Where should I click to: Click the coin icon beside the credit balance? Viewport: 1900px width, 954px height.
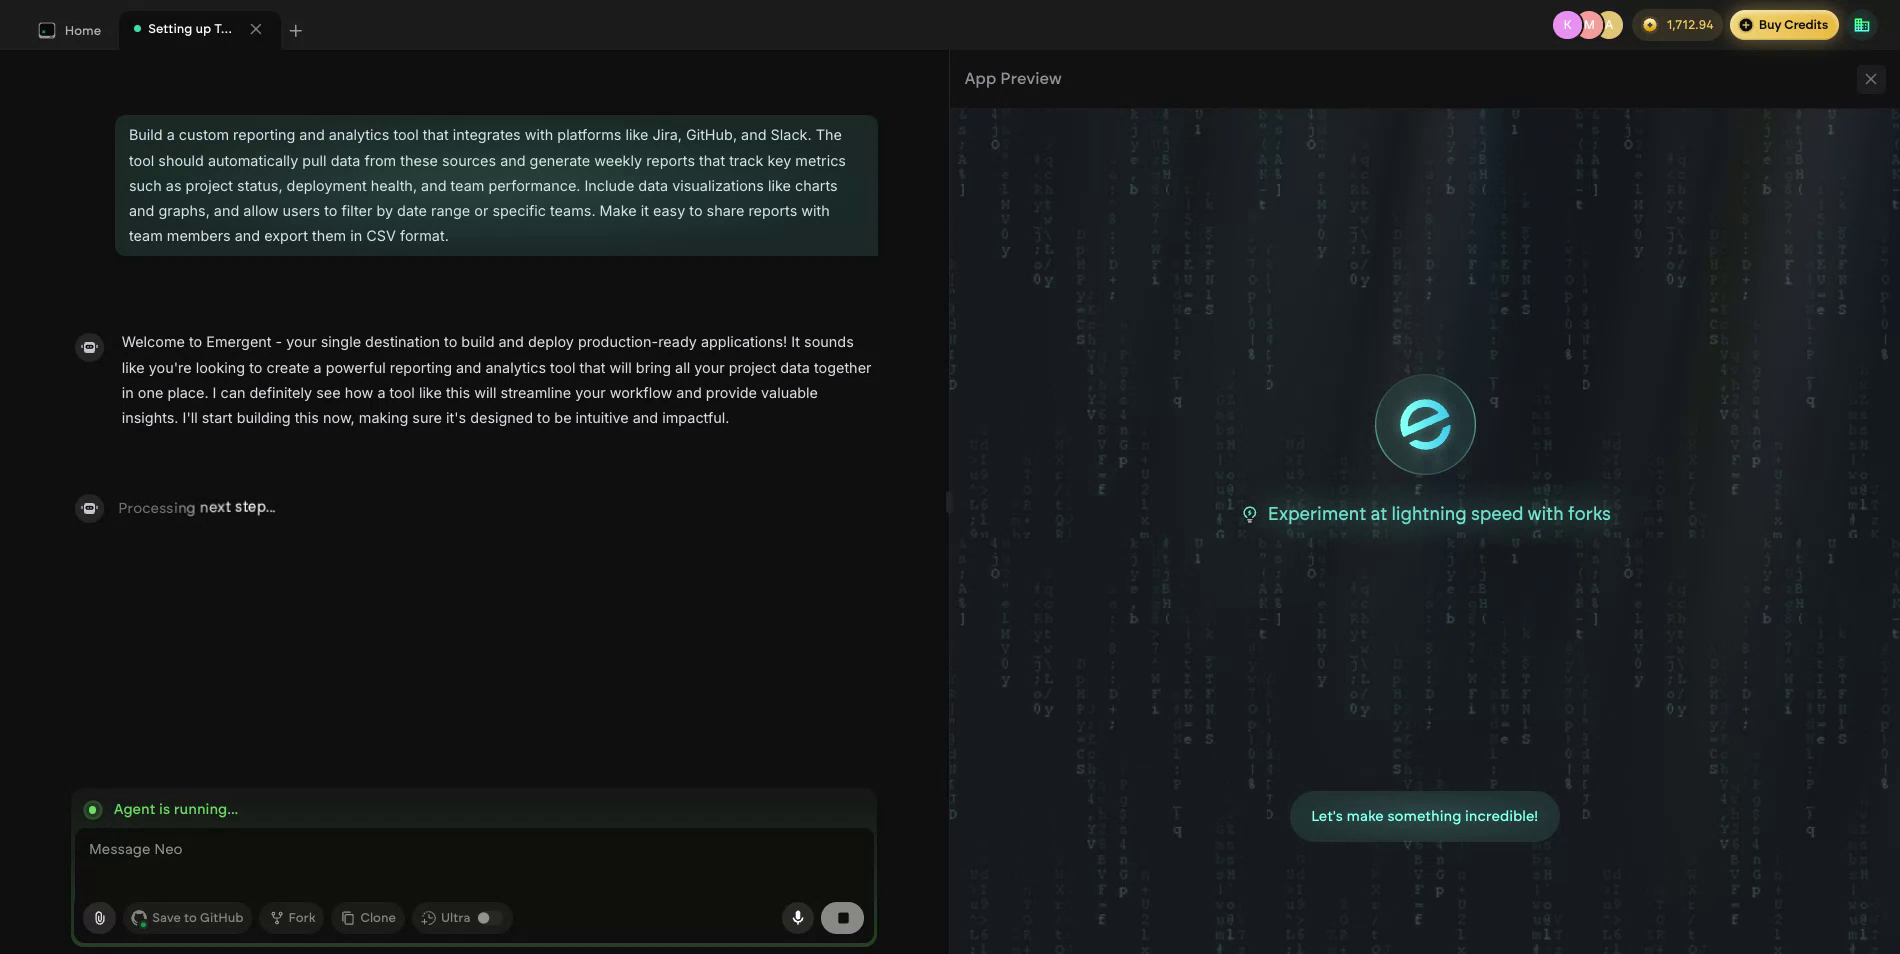tap(1650, 24)
